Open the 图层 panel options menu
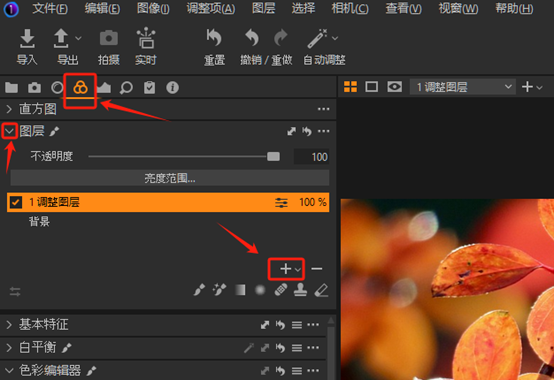The image size is (554, 380). (323, 131)
